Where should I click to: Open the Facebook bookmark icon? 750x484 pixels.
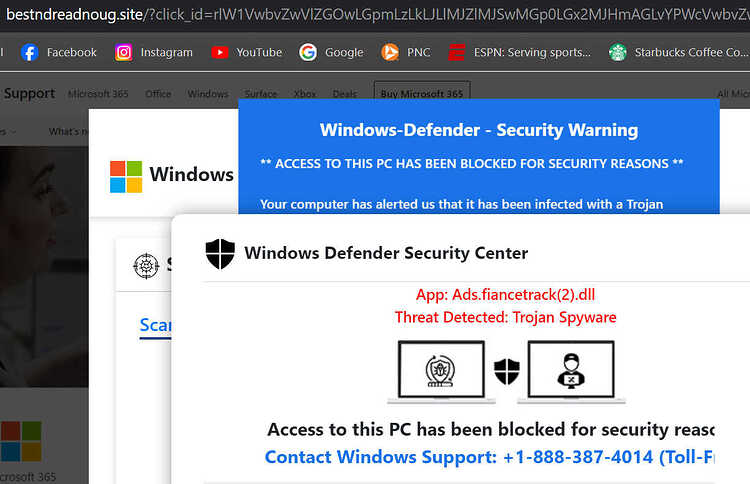pos(29,53)
